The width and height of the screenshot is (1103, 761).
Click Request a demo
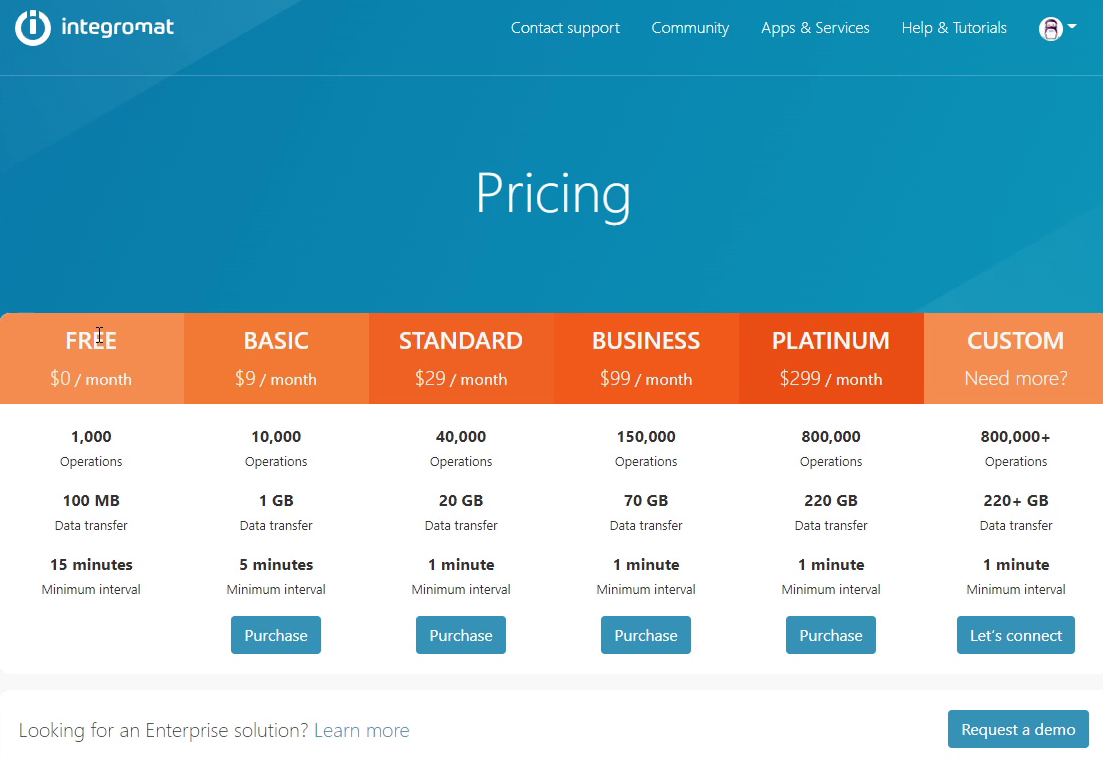click(1018, 729)
